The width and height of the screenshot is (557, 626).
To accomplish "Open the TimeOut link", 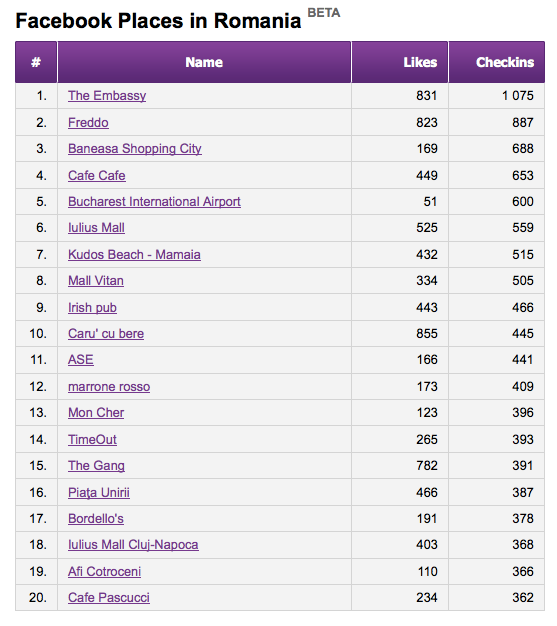I will (92, 440).
